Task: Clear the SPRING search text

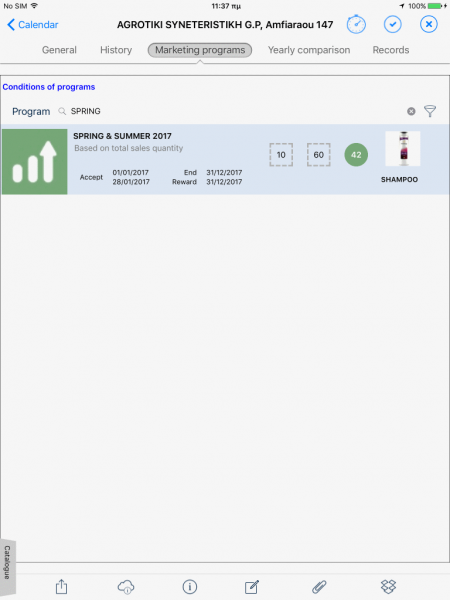Action: pos(411,111)
